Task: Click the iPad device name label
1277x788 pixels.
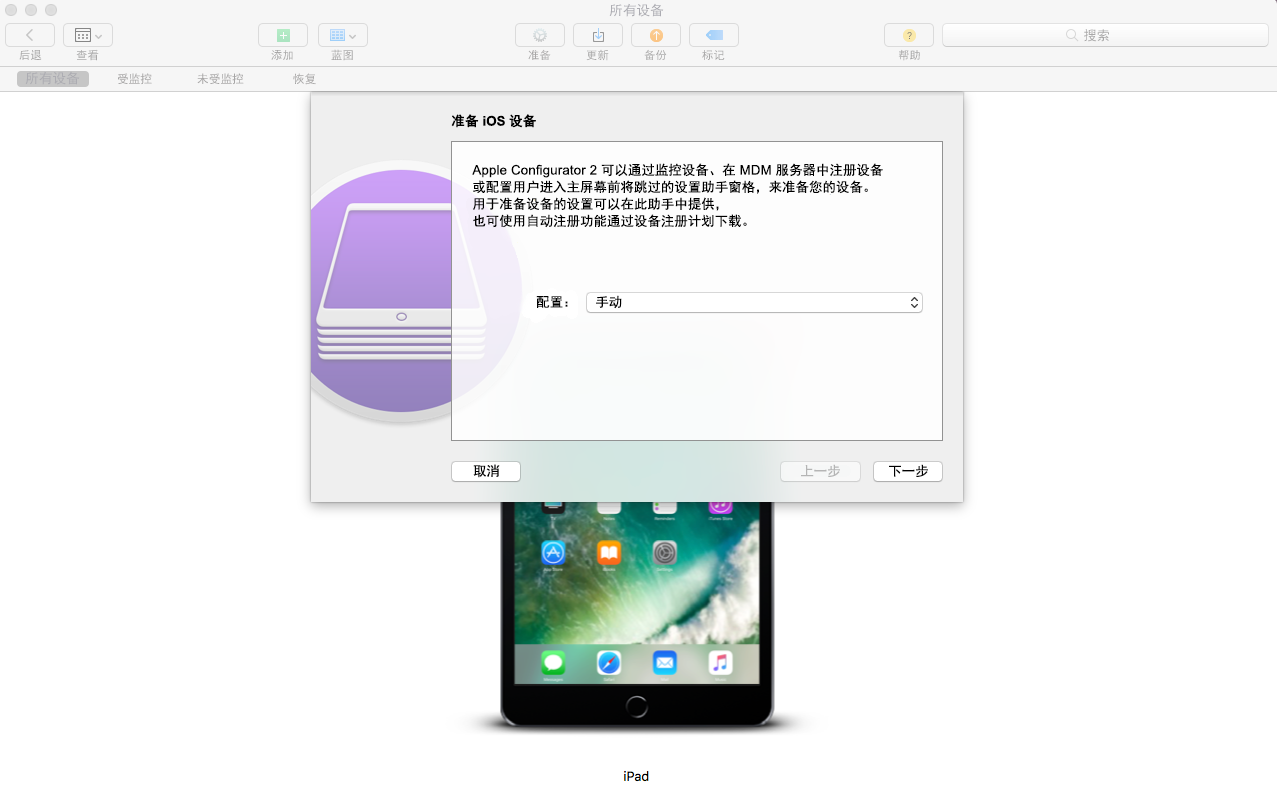Action: point(636,776)
